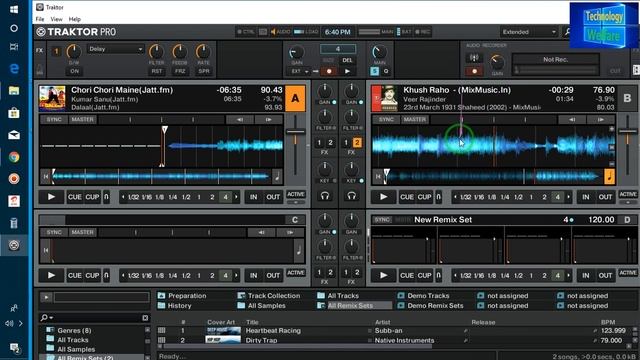Click the search magnifier in browser
Screen dimensions: 640x360
[44, 318]
